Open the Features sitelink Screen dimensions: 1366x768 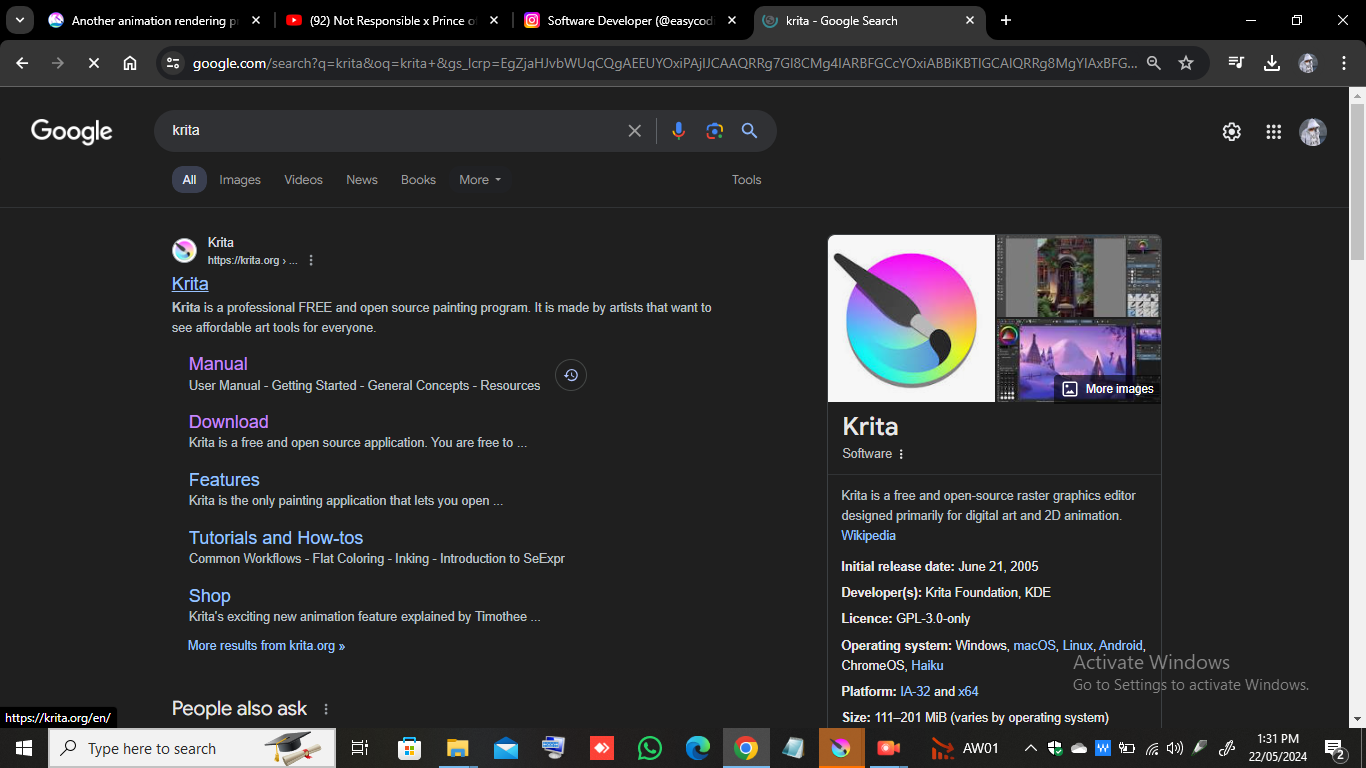click(x=224, y=480)
